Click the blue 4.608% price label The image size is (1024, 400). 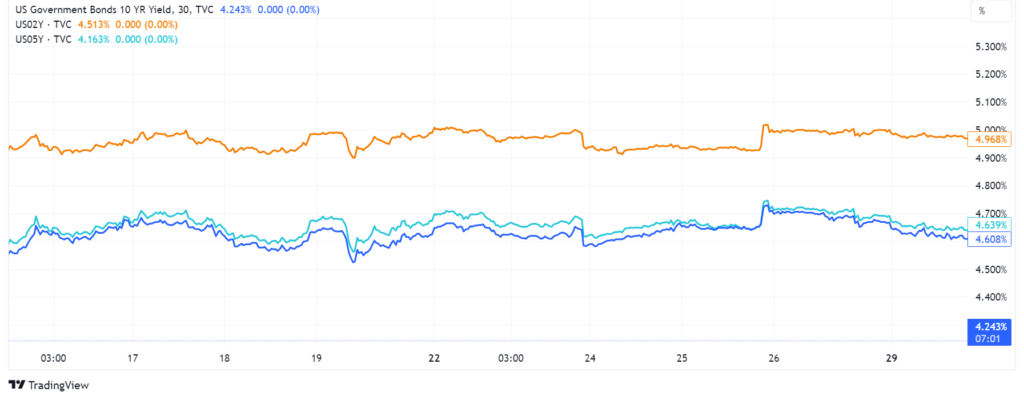click(990, 239)
